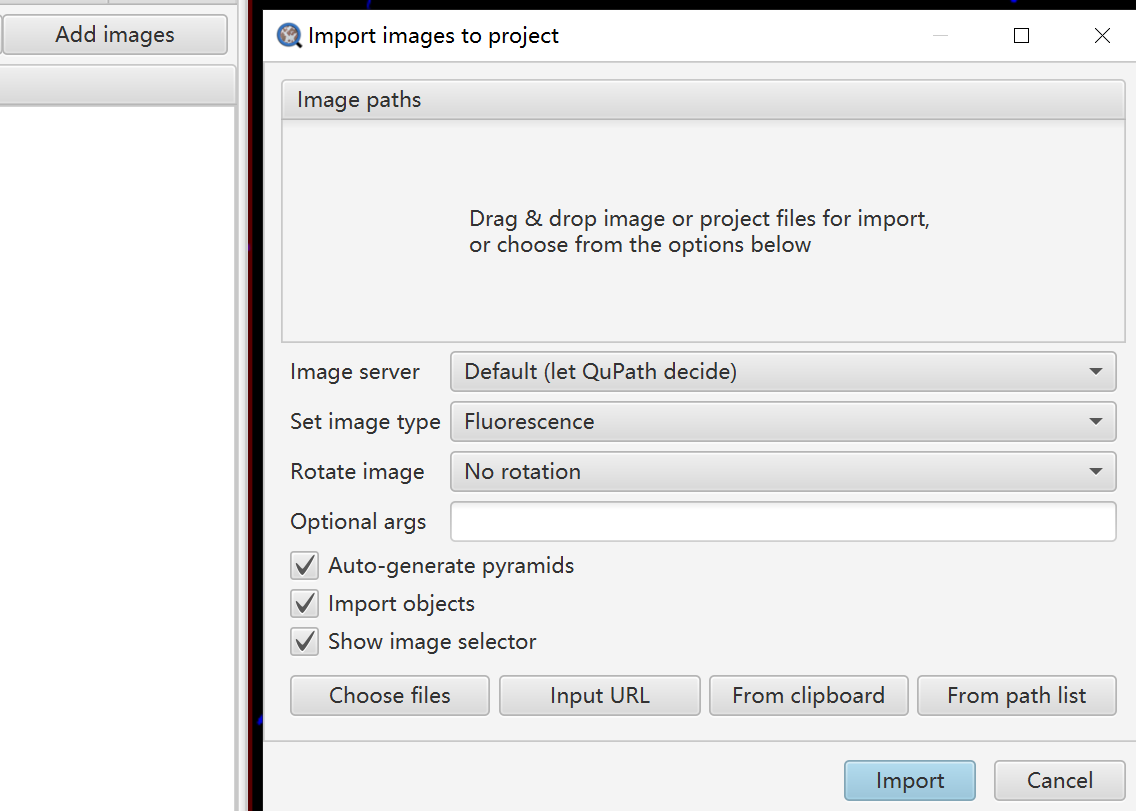The width and height of the screenshot is (1136, 811).
Task: Minimize the Import images dialog
Action: click(940, 36)
